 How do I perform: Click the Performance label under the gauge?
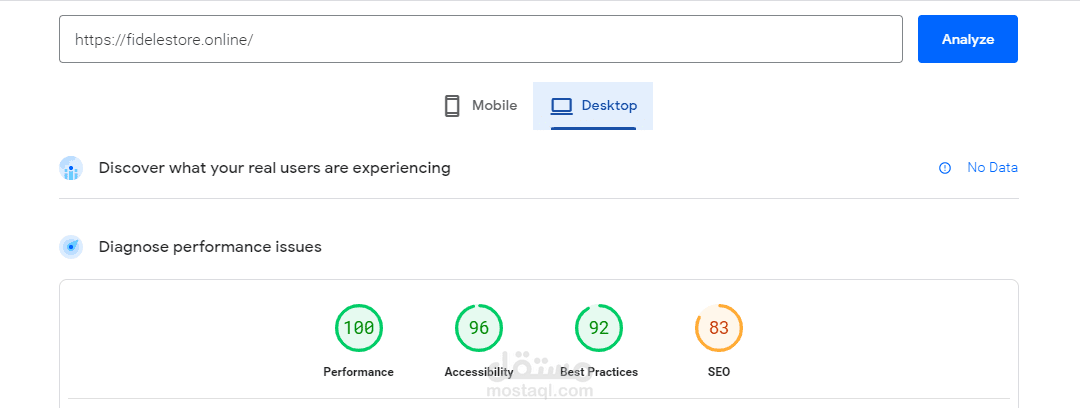tap(359, 372)
